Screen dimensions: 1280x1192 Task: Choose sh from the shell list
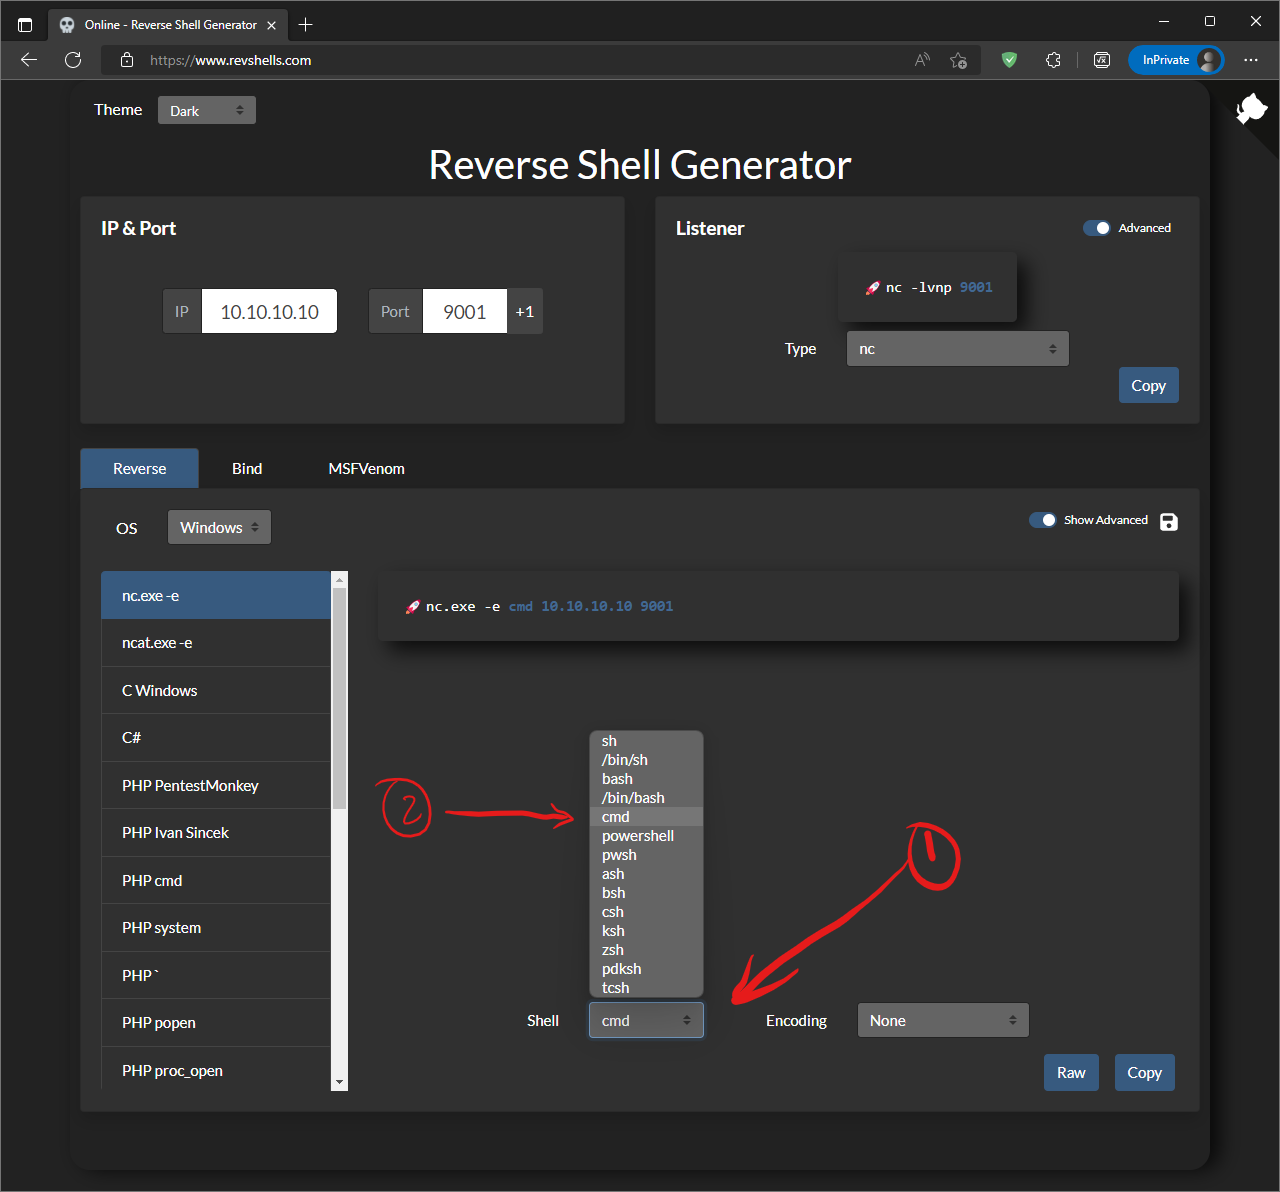[646, 741]
